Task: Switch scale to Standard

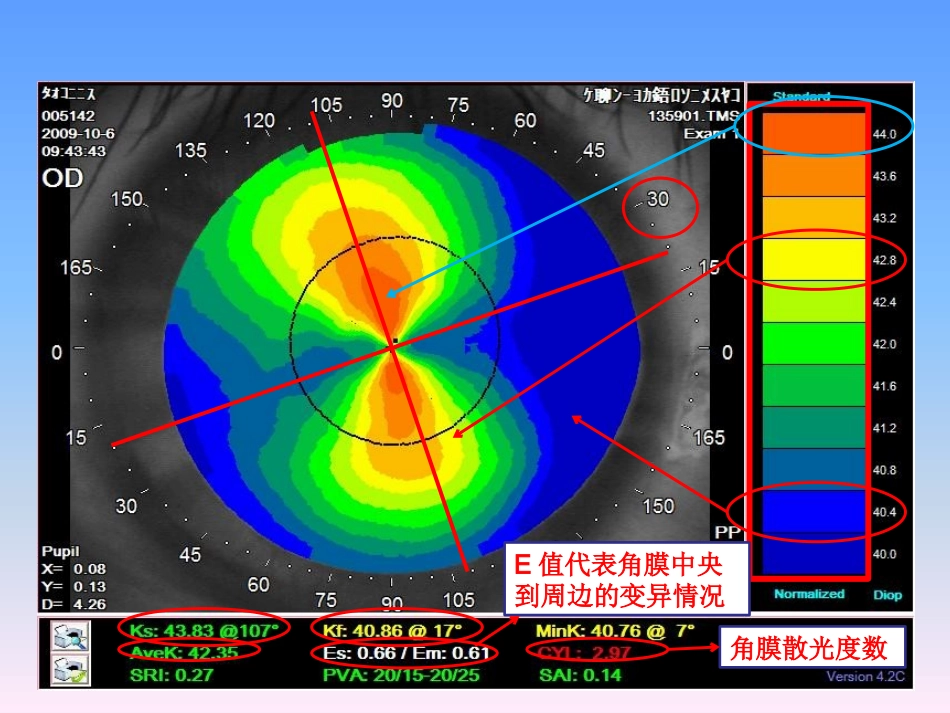Action: [801, 97]
